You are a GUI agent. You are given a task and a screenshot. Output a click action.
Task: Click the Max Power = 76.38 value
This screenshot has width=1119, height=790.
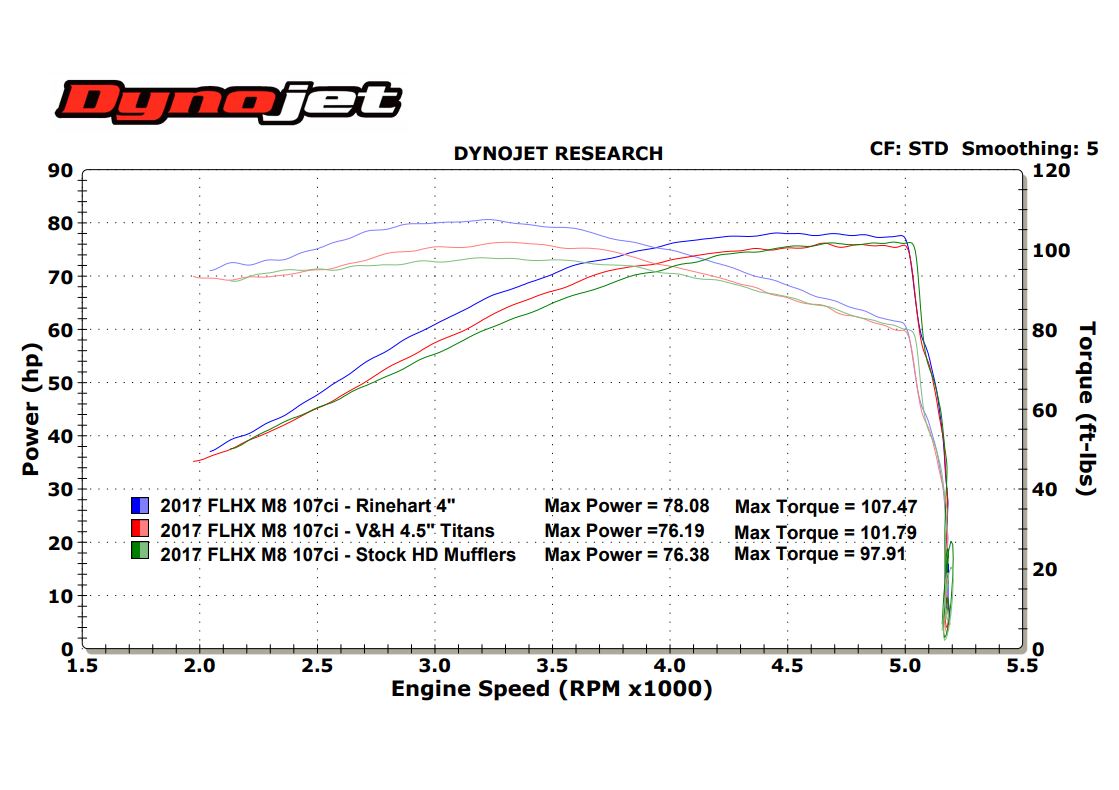(626, 554)
